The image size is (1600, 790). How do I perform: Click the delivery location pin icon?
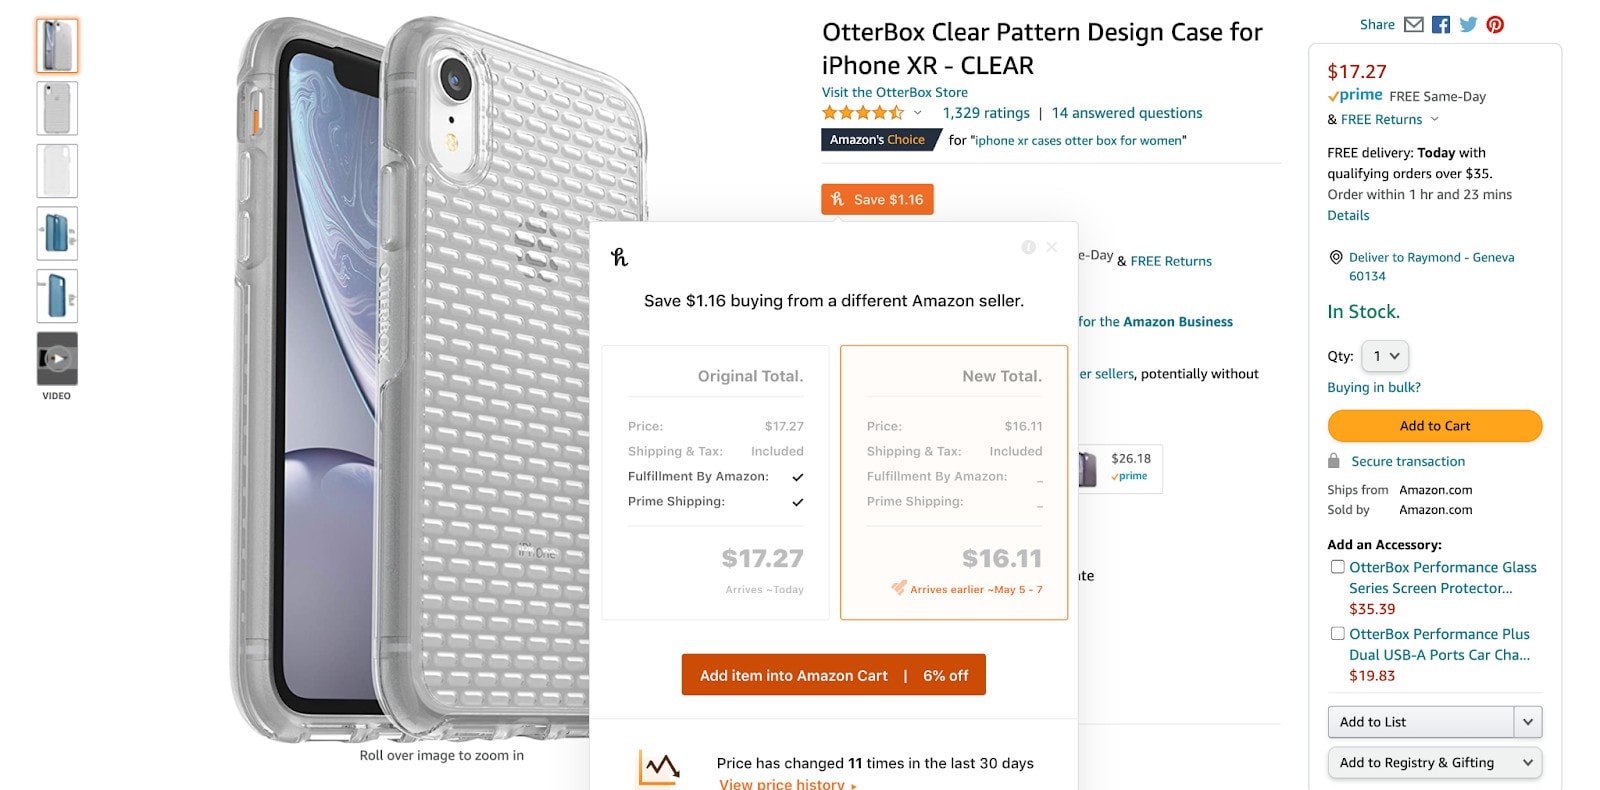point(1335,257)
